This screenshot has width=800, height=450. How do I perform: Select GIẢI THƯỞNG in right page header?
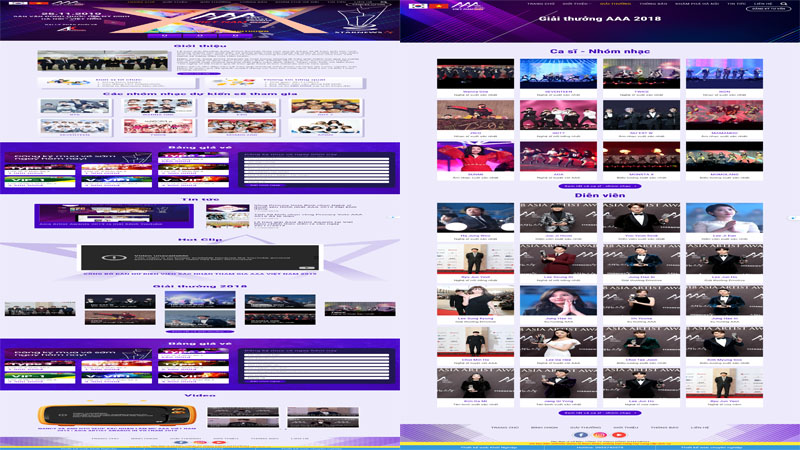click(x=615, y=4)
